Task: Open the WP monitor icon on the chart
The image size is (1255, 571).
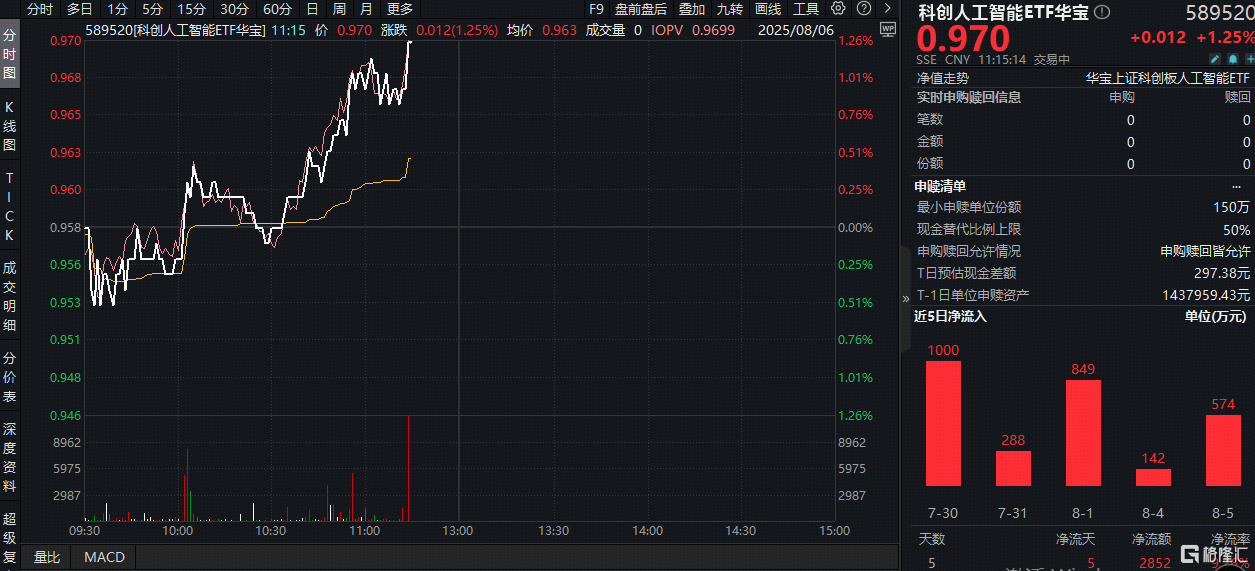Action: (x=886, y=30)
